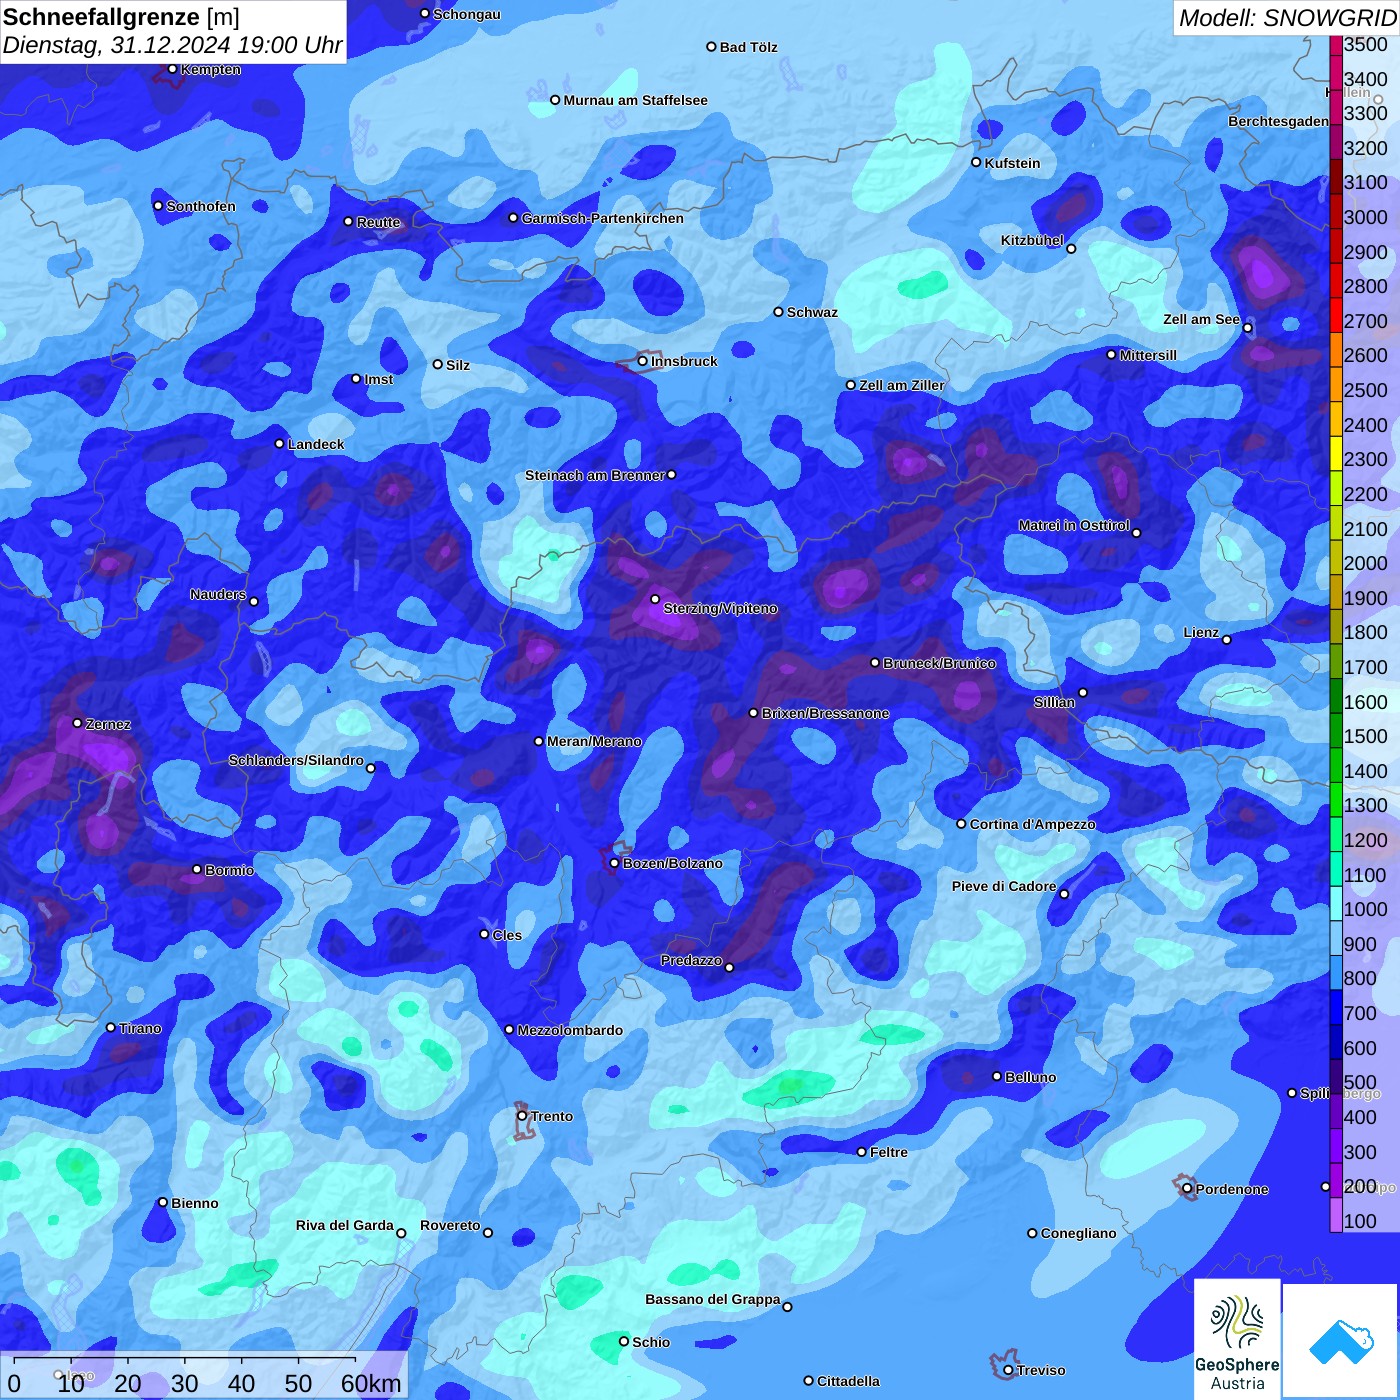Image resolution: width=1400 pixels, height=1400 pixels.
Task: Click the Sonthofen location dot
Action: pyautogui.click(x=158, y=206)
